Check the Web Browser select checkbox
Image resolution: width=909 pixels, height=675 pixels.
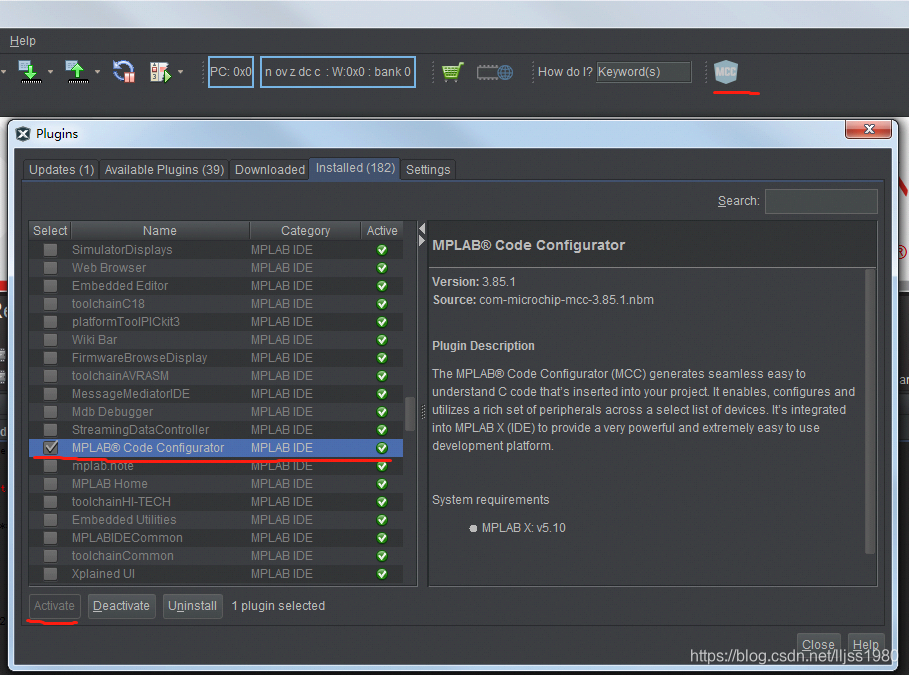pyautogui.click(x=50, y=268)
